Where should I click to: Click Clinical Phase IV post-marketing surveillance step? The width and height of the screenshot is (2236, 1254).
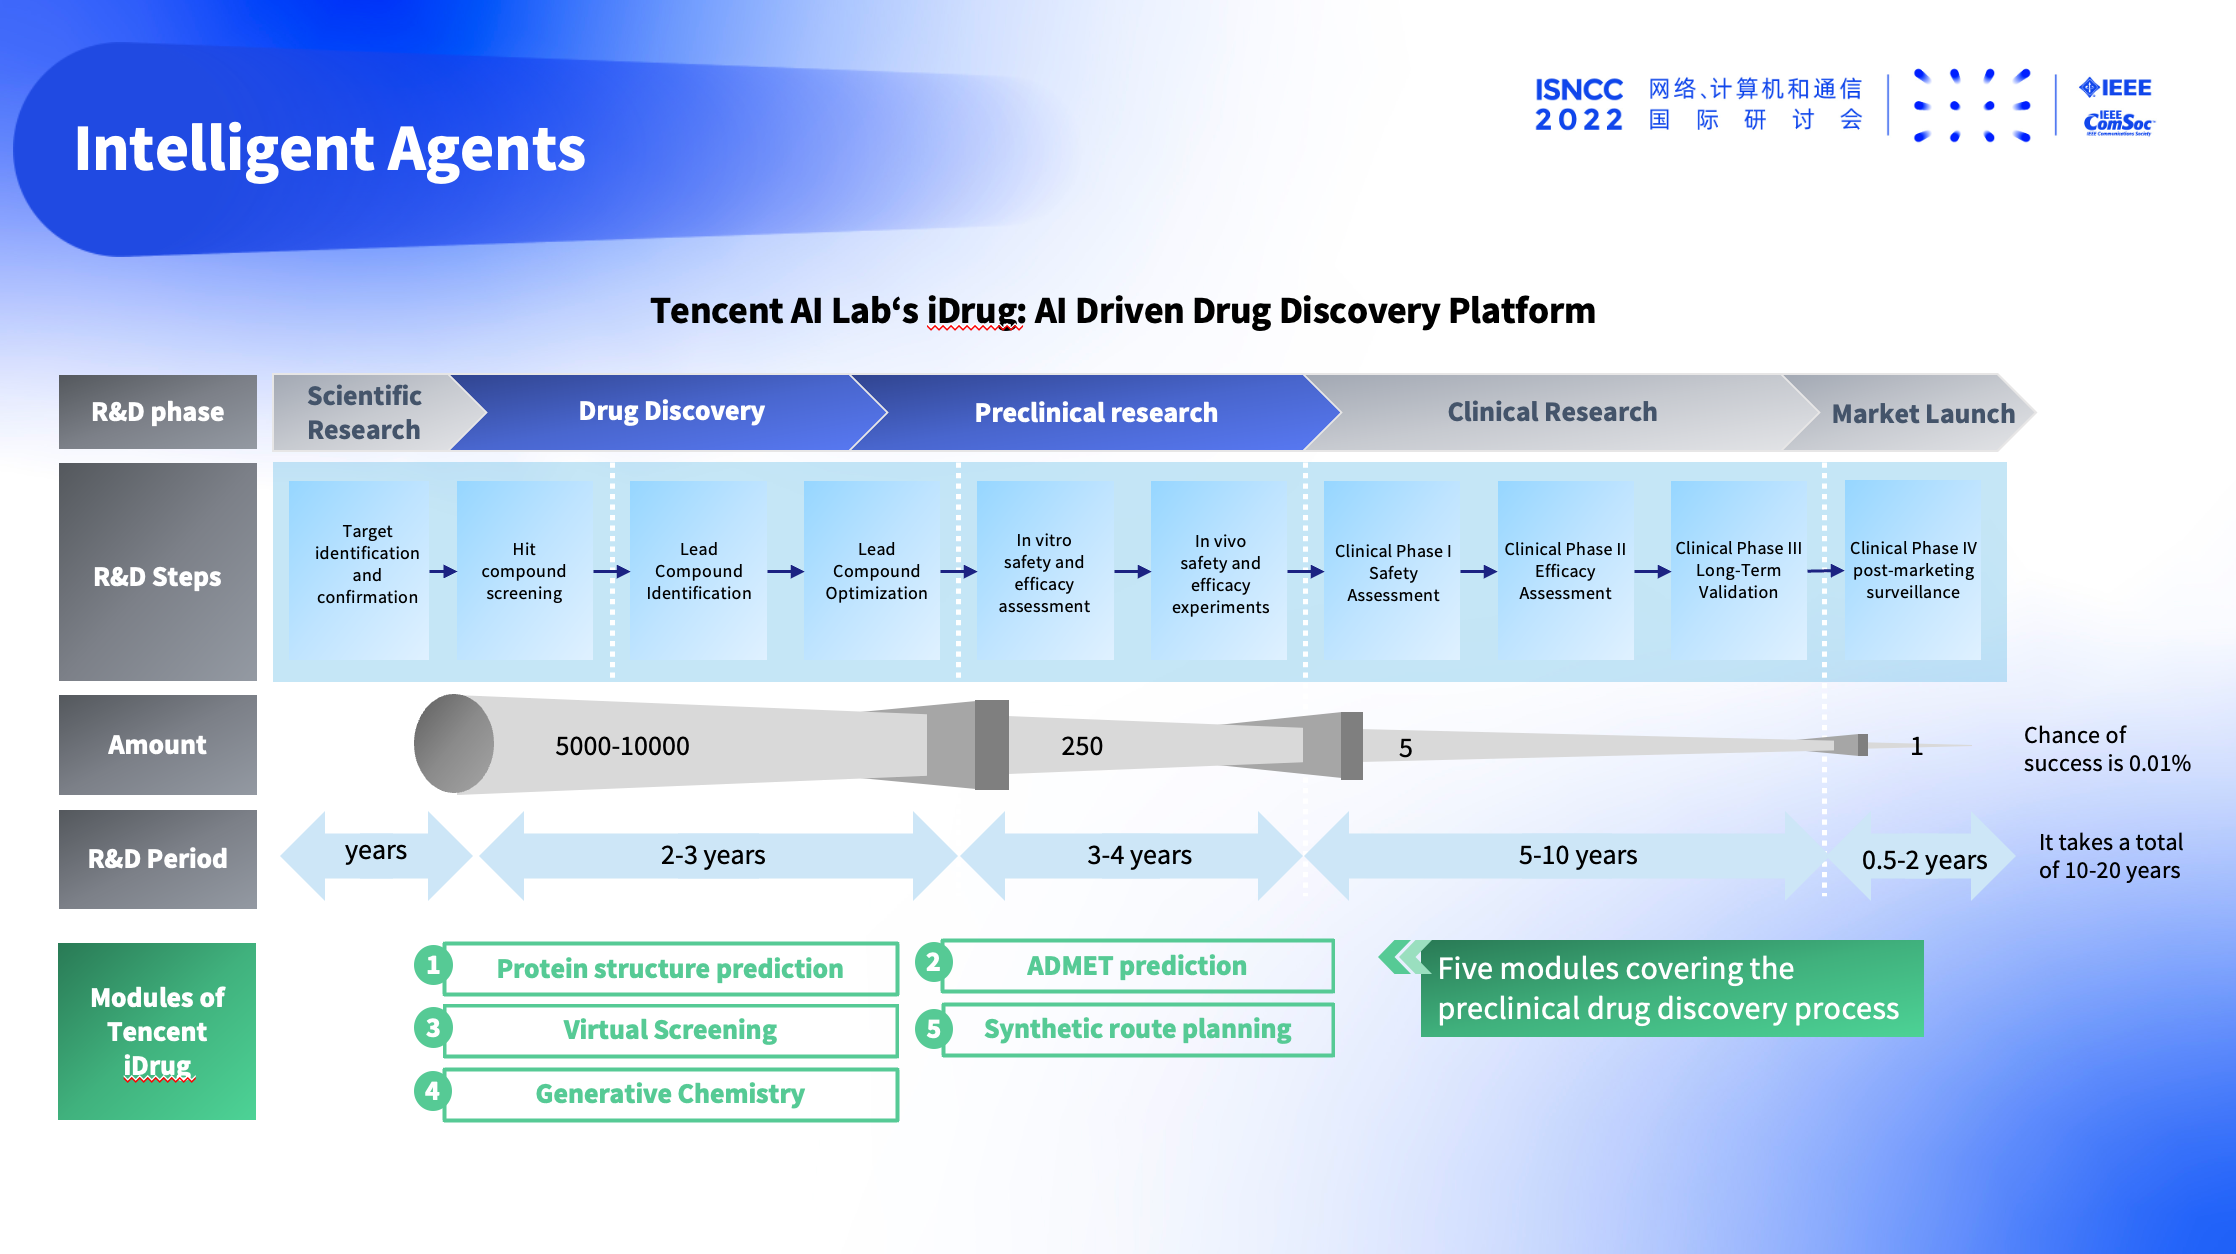click(1913, 570)
